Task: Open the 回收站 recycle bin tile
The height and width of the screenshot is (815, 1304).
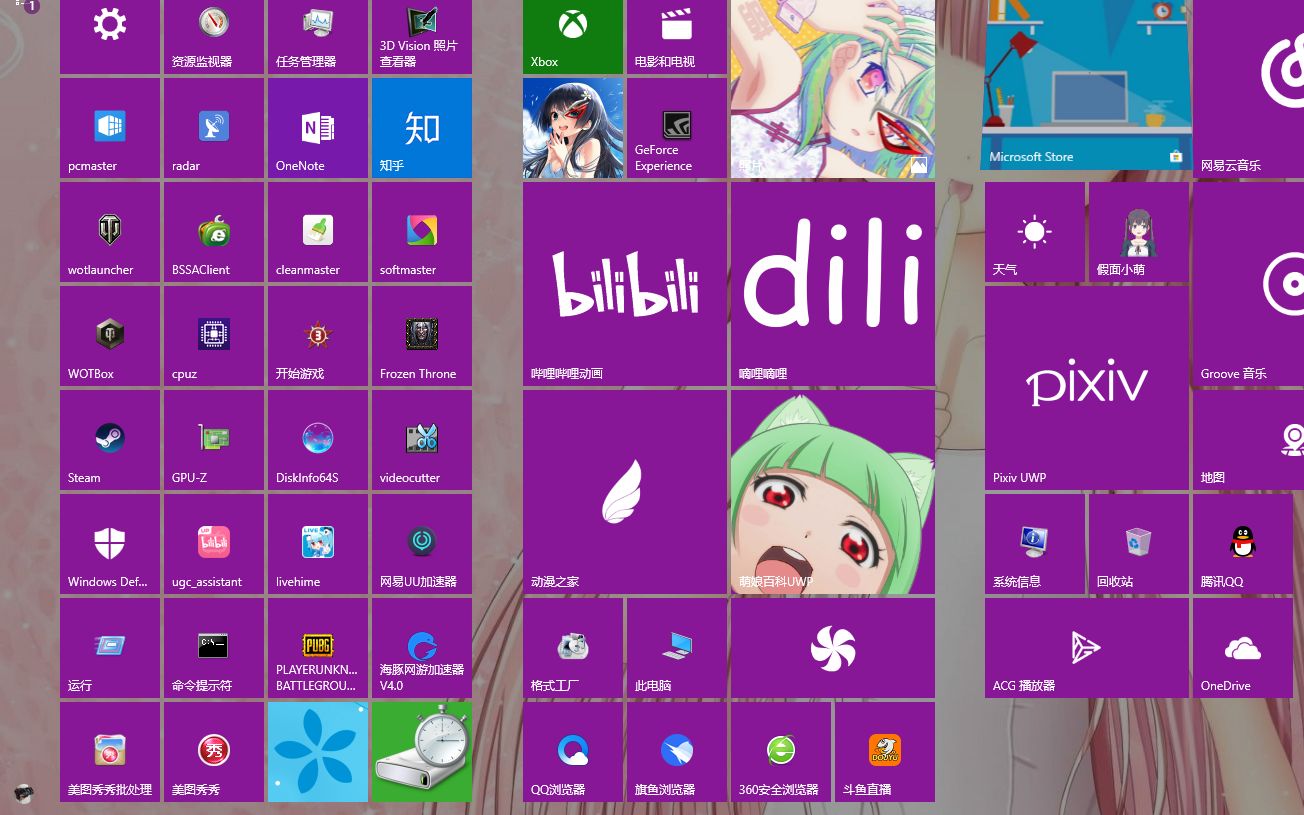Action: pos(1139,544)
